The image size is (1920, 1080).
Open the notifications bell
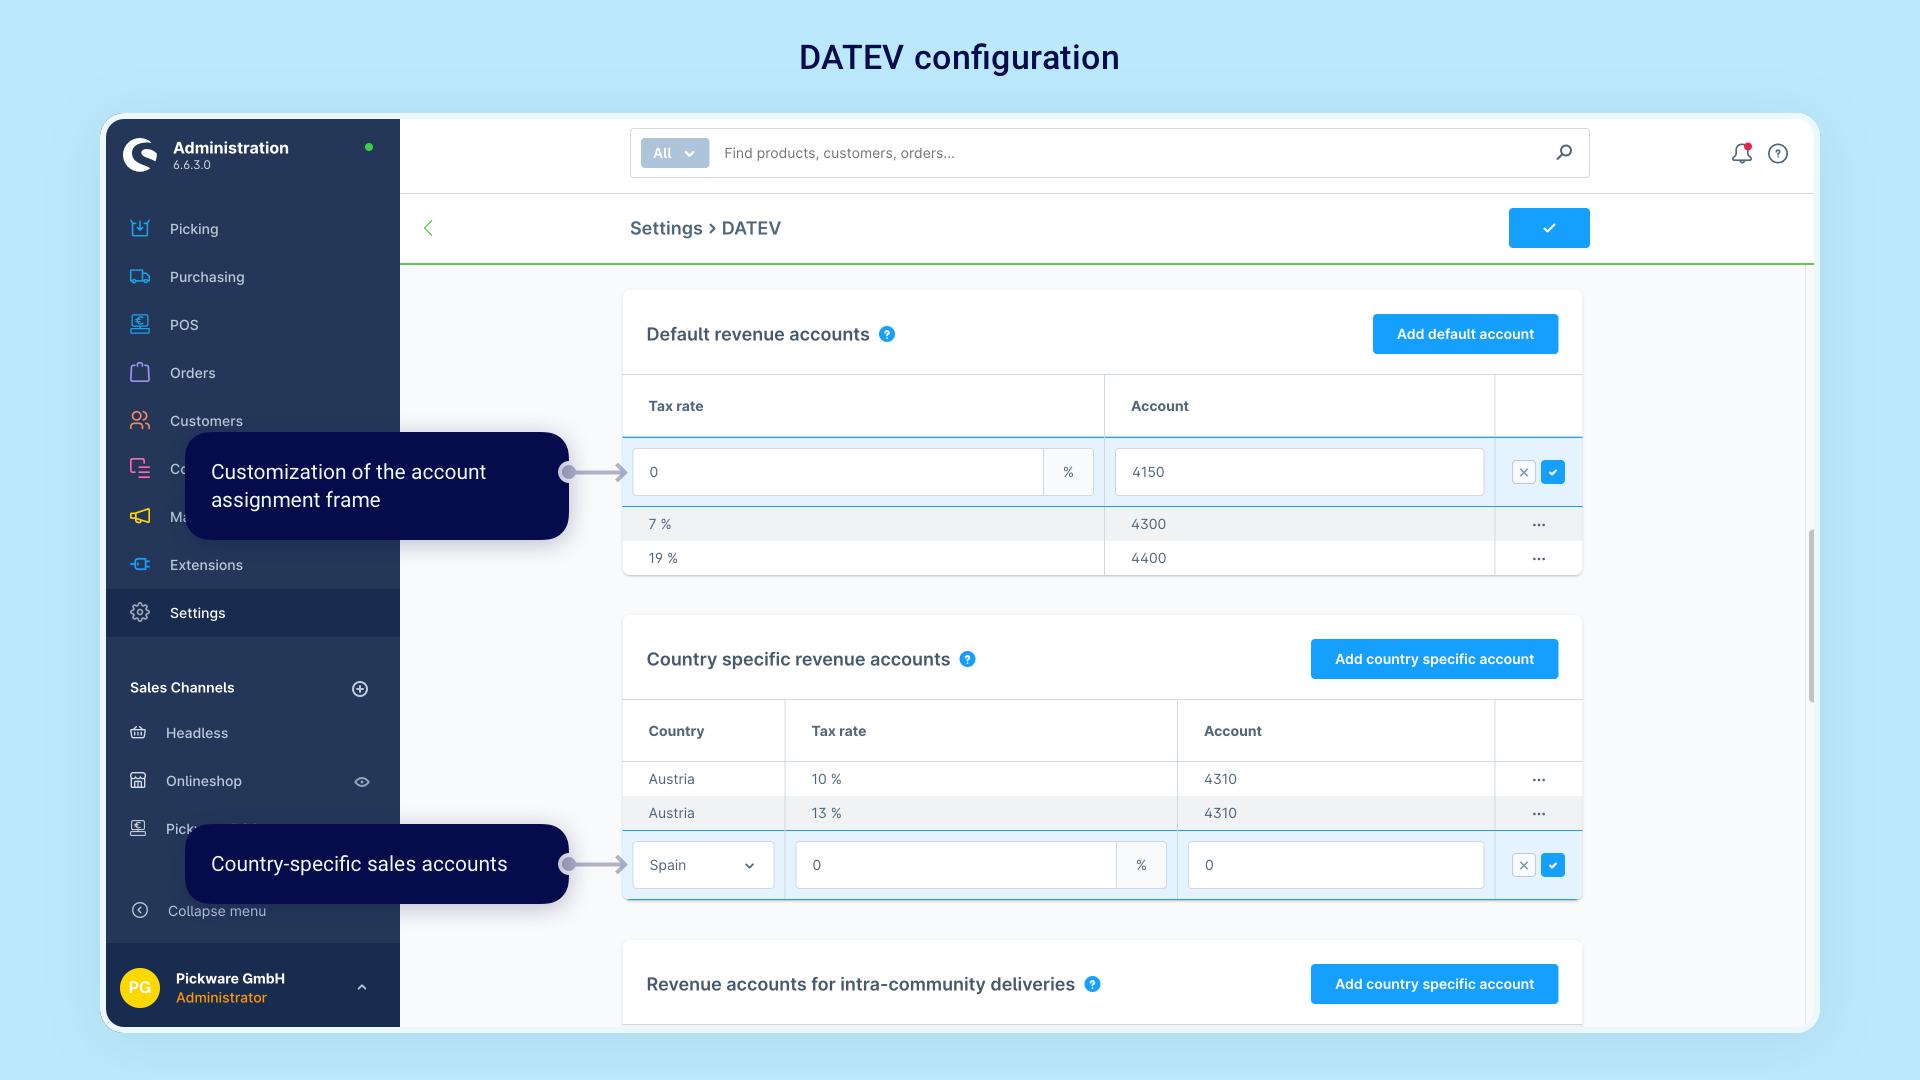tap(1742, 153)
